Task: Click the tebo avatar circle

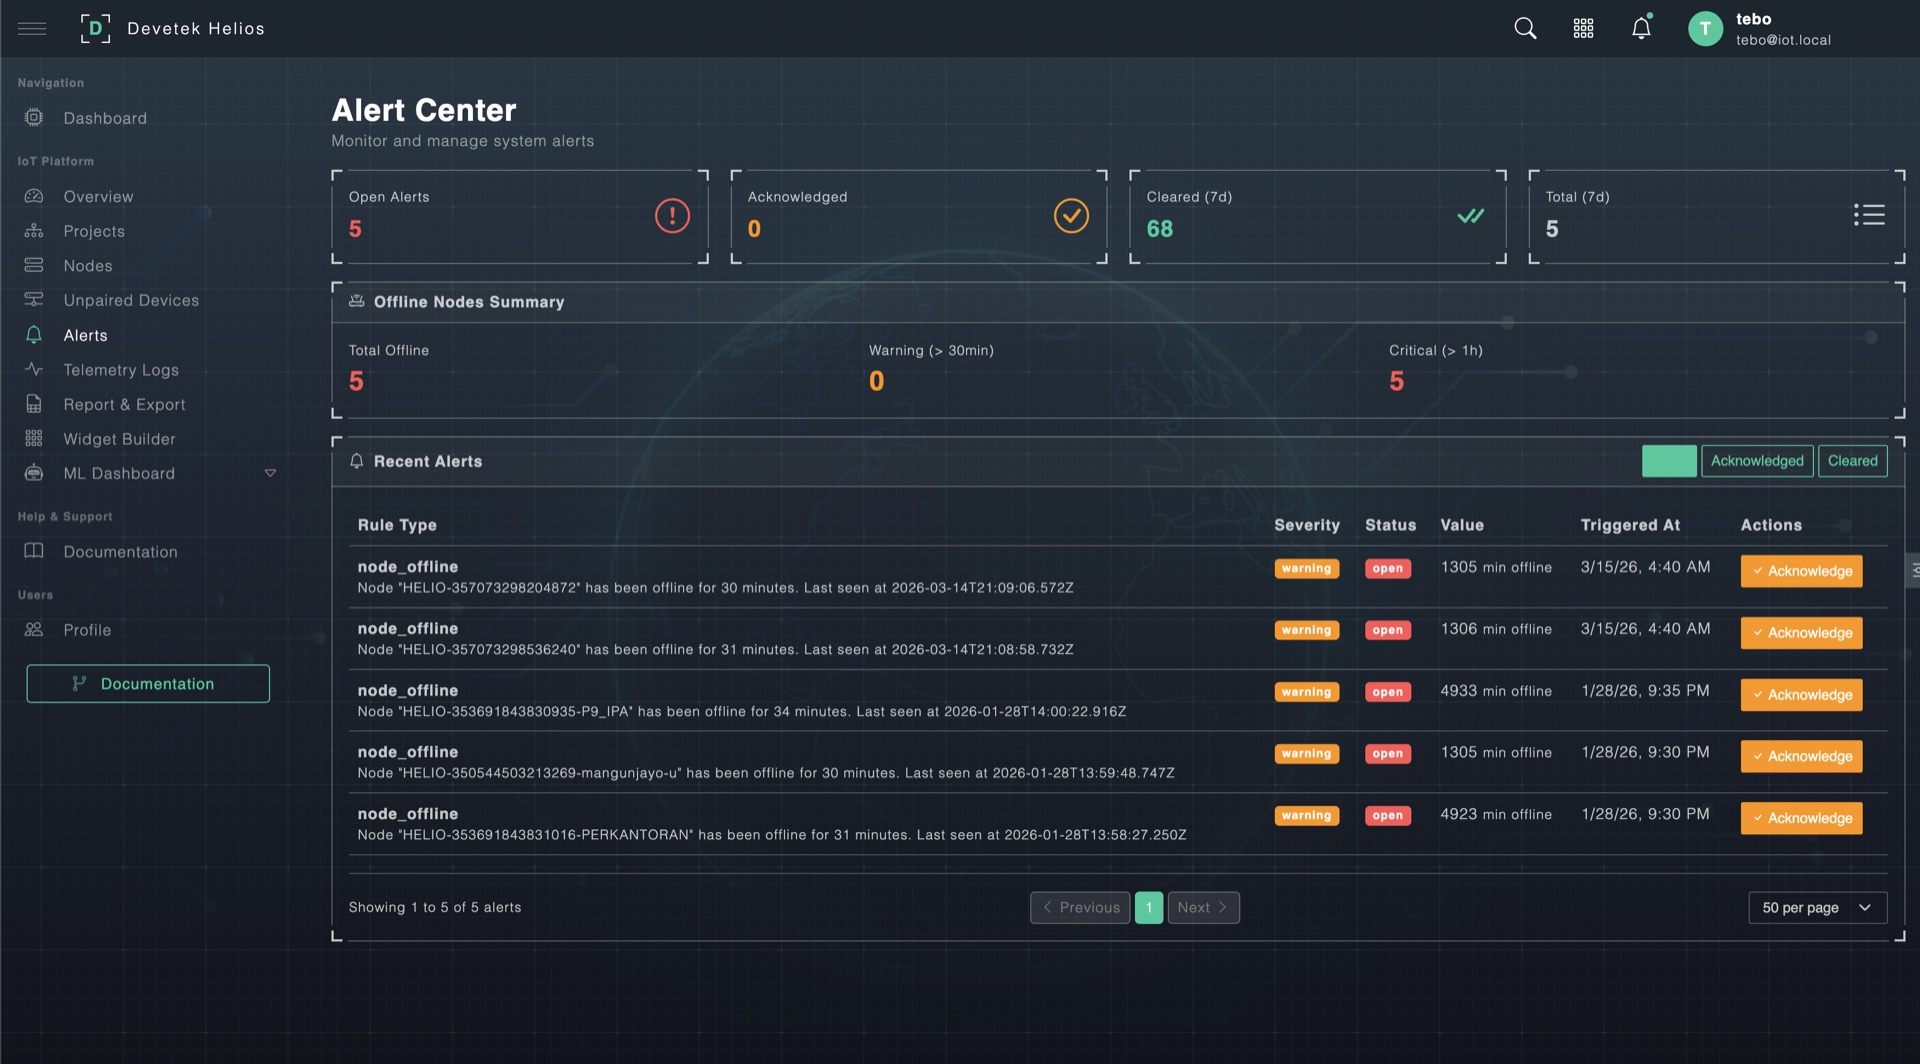Action: (1706, 28)
